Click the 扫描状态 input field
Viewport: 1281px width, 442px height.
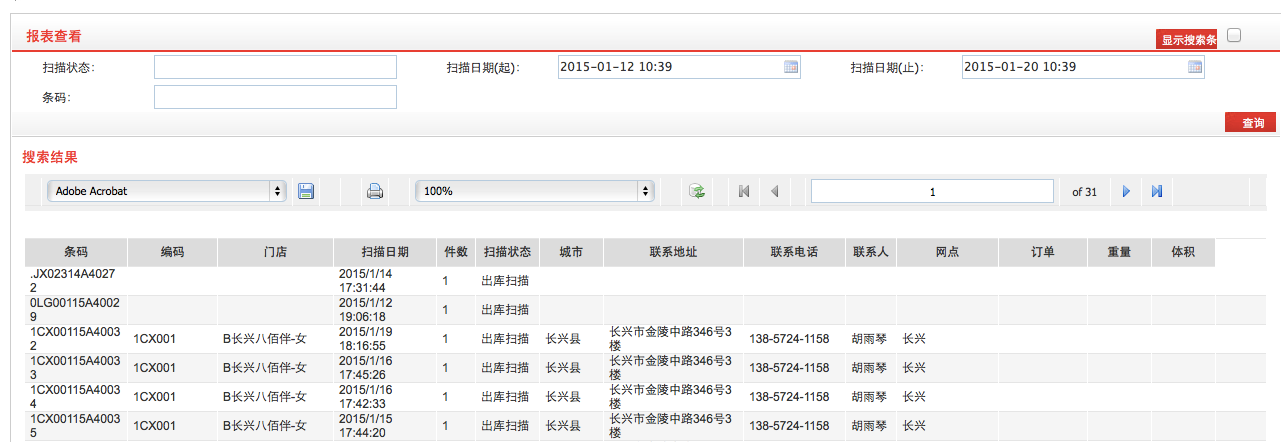pyautogui.click(x=275, y=67)
